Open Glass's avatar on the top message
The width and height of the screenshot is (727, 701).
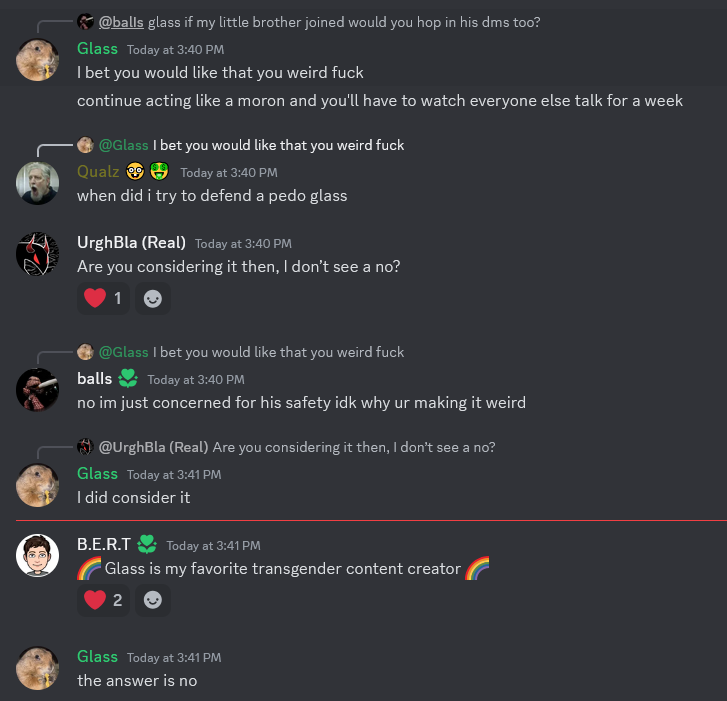pyautogui.click(x=37, y=60)
